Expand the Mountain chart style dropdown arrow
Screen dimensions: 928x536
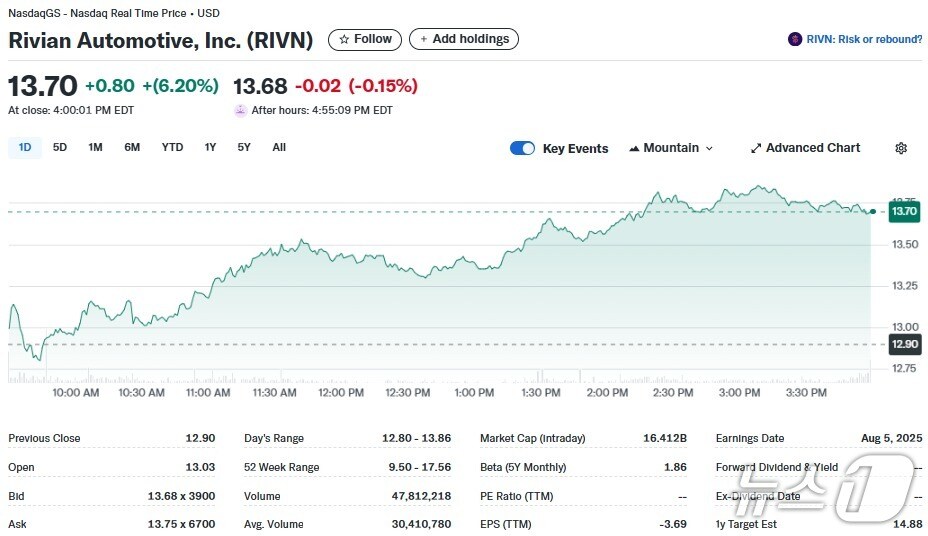coord(710,148)
